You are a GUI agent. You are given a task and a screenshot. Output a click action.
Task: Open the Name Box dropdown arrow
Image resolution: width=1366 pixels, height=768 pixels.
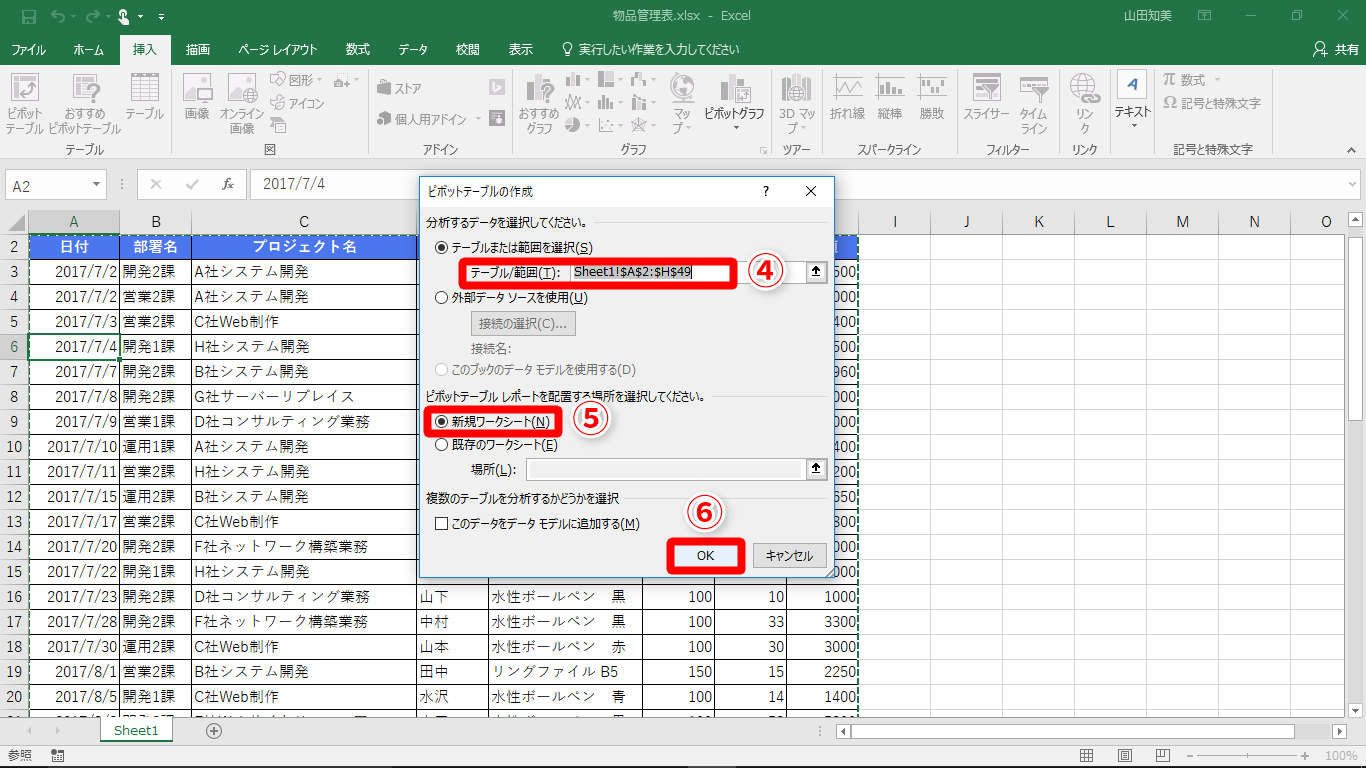point(97,185)
